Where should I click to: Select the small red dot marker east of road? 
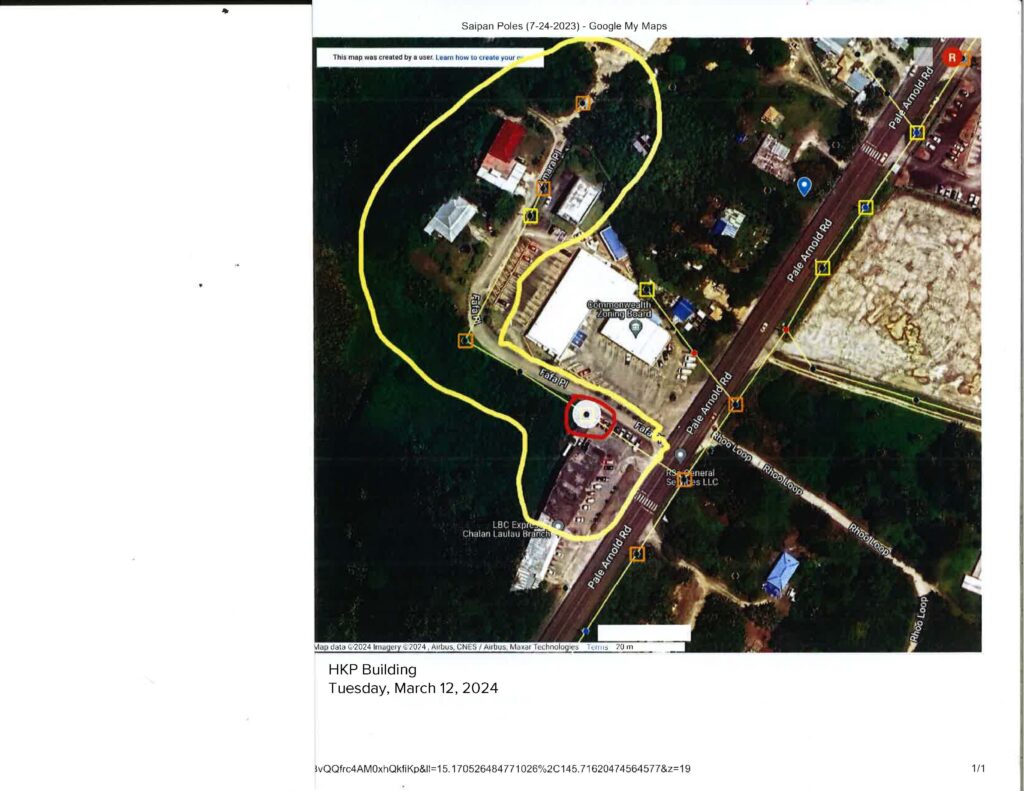[787, 330]
